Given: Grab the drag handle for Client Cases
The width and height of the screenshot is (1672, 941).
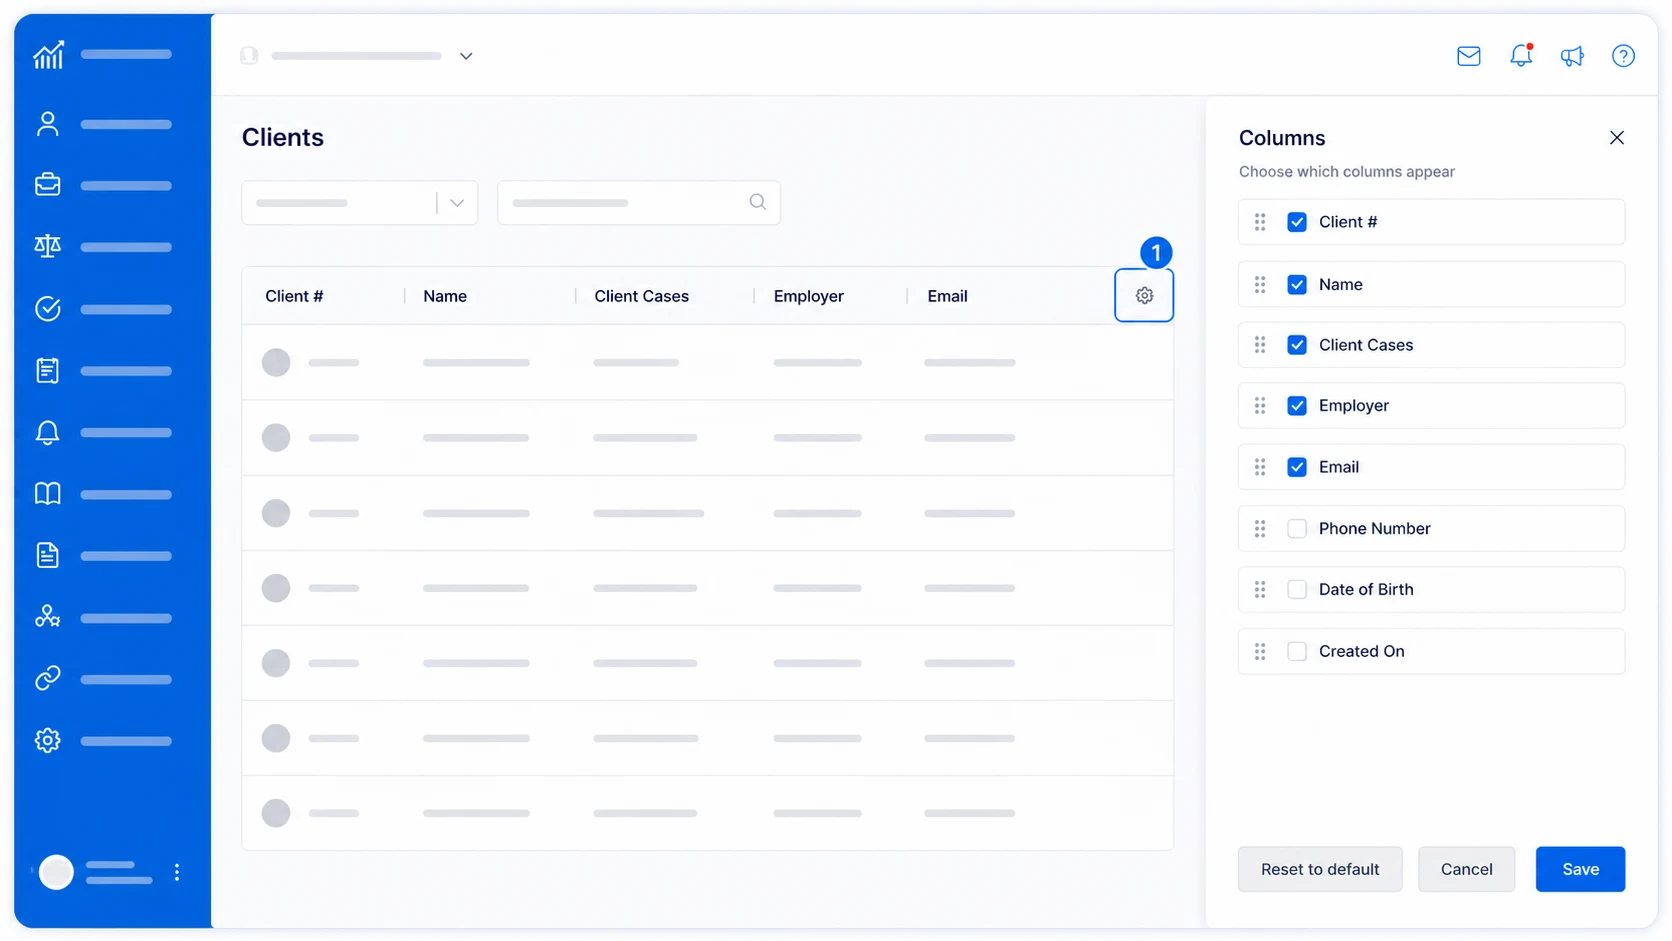Looking at the screenshot, I should [x=1260, y=345].
